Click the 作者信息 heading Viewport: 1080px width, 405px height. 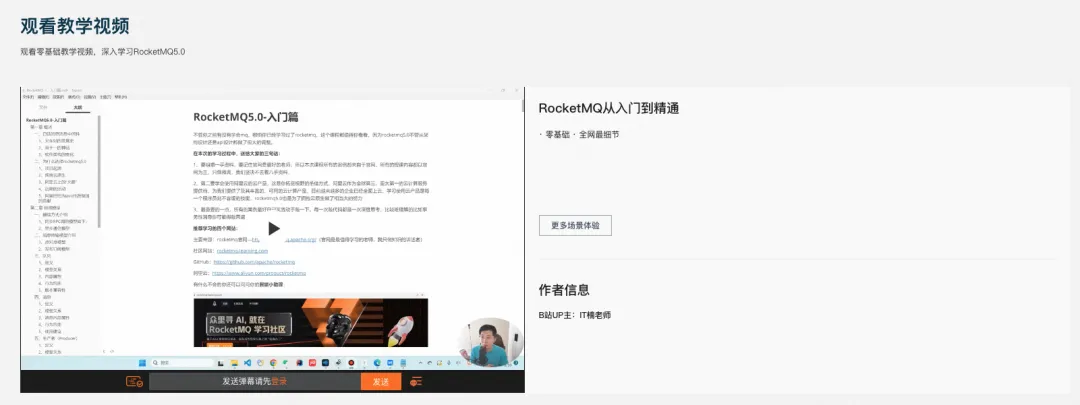[564, 290]
